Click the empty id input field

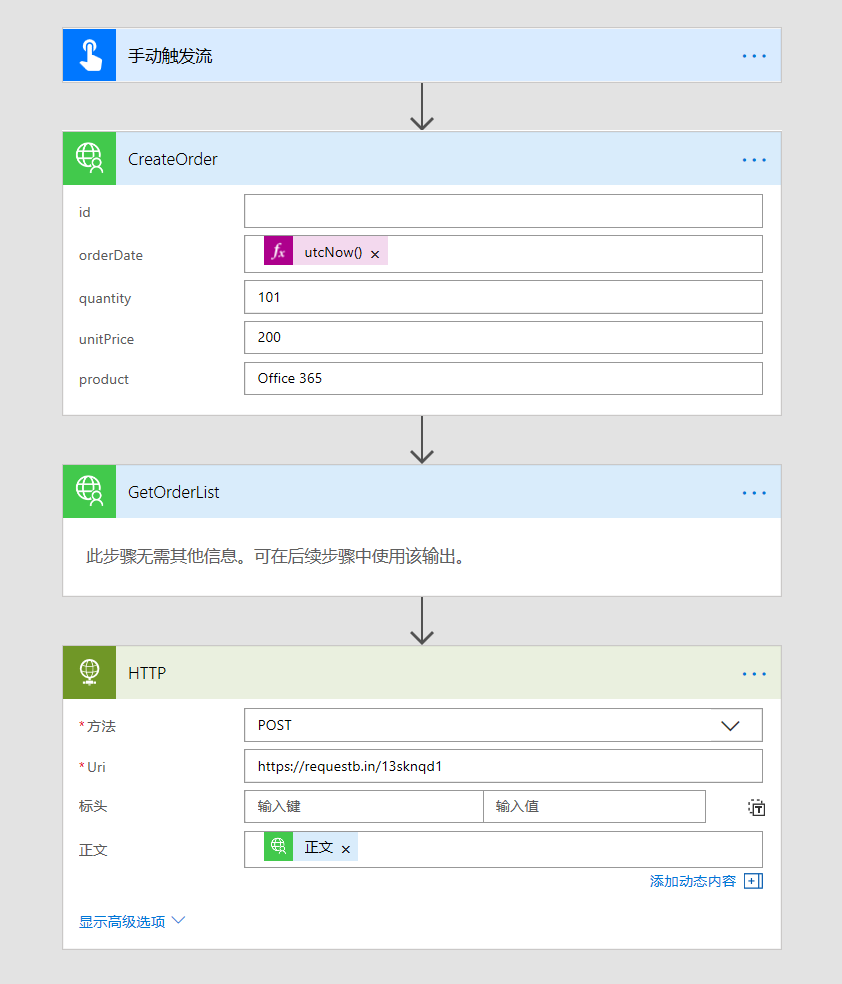click(503, 211)
